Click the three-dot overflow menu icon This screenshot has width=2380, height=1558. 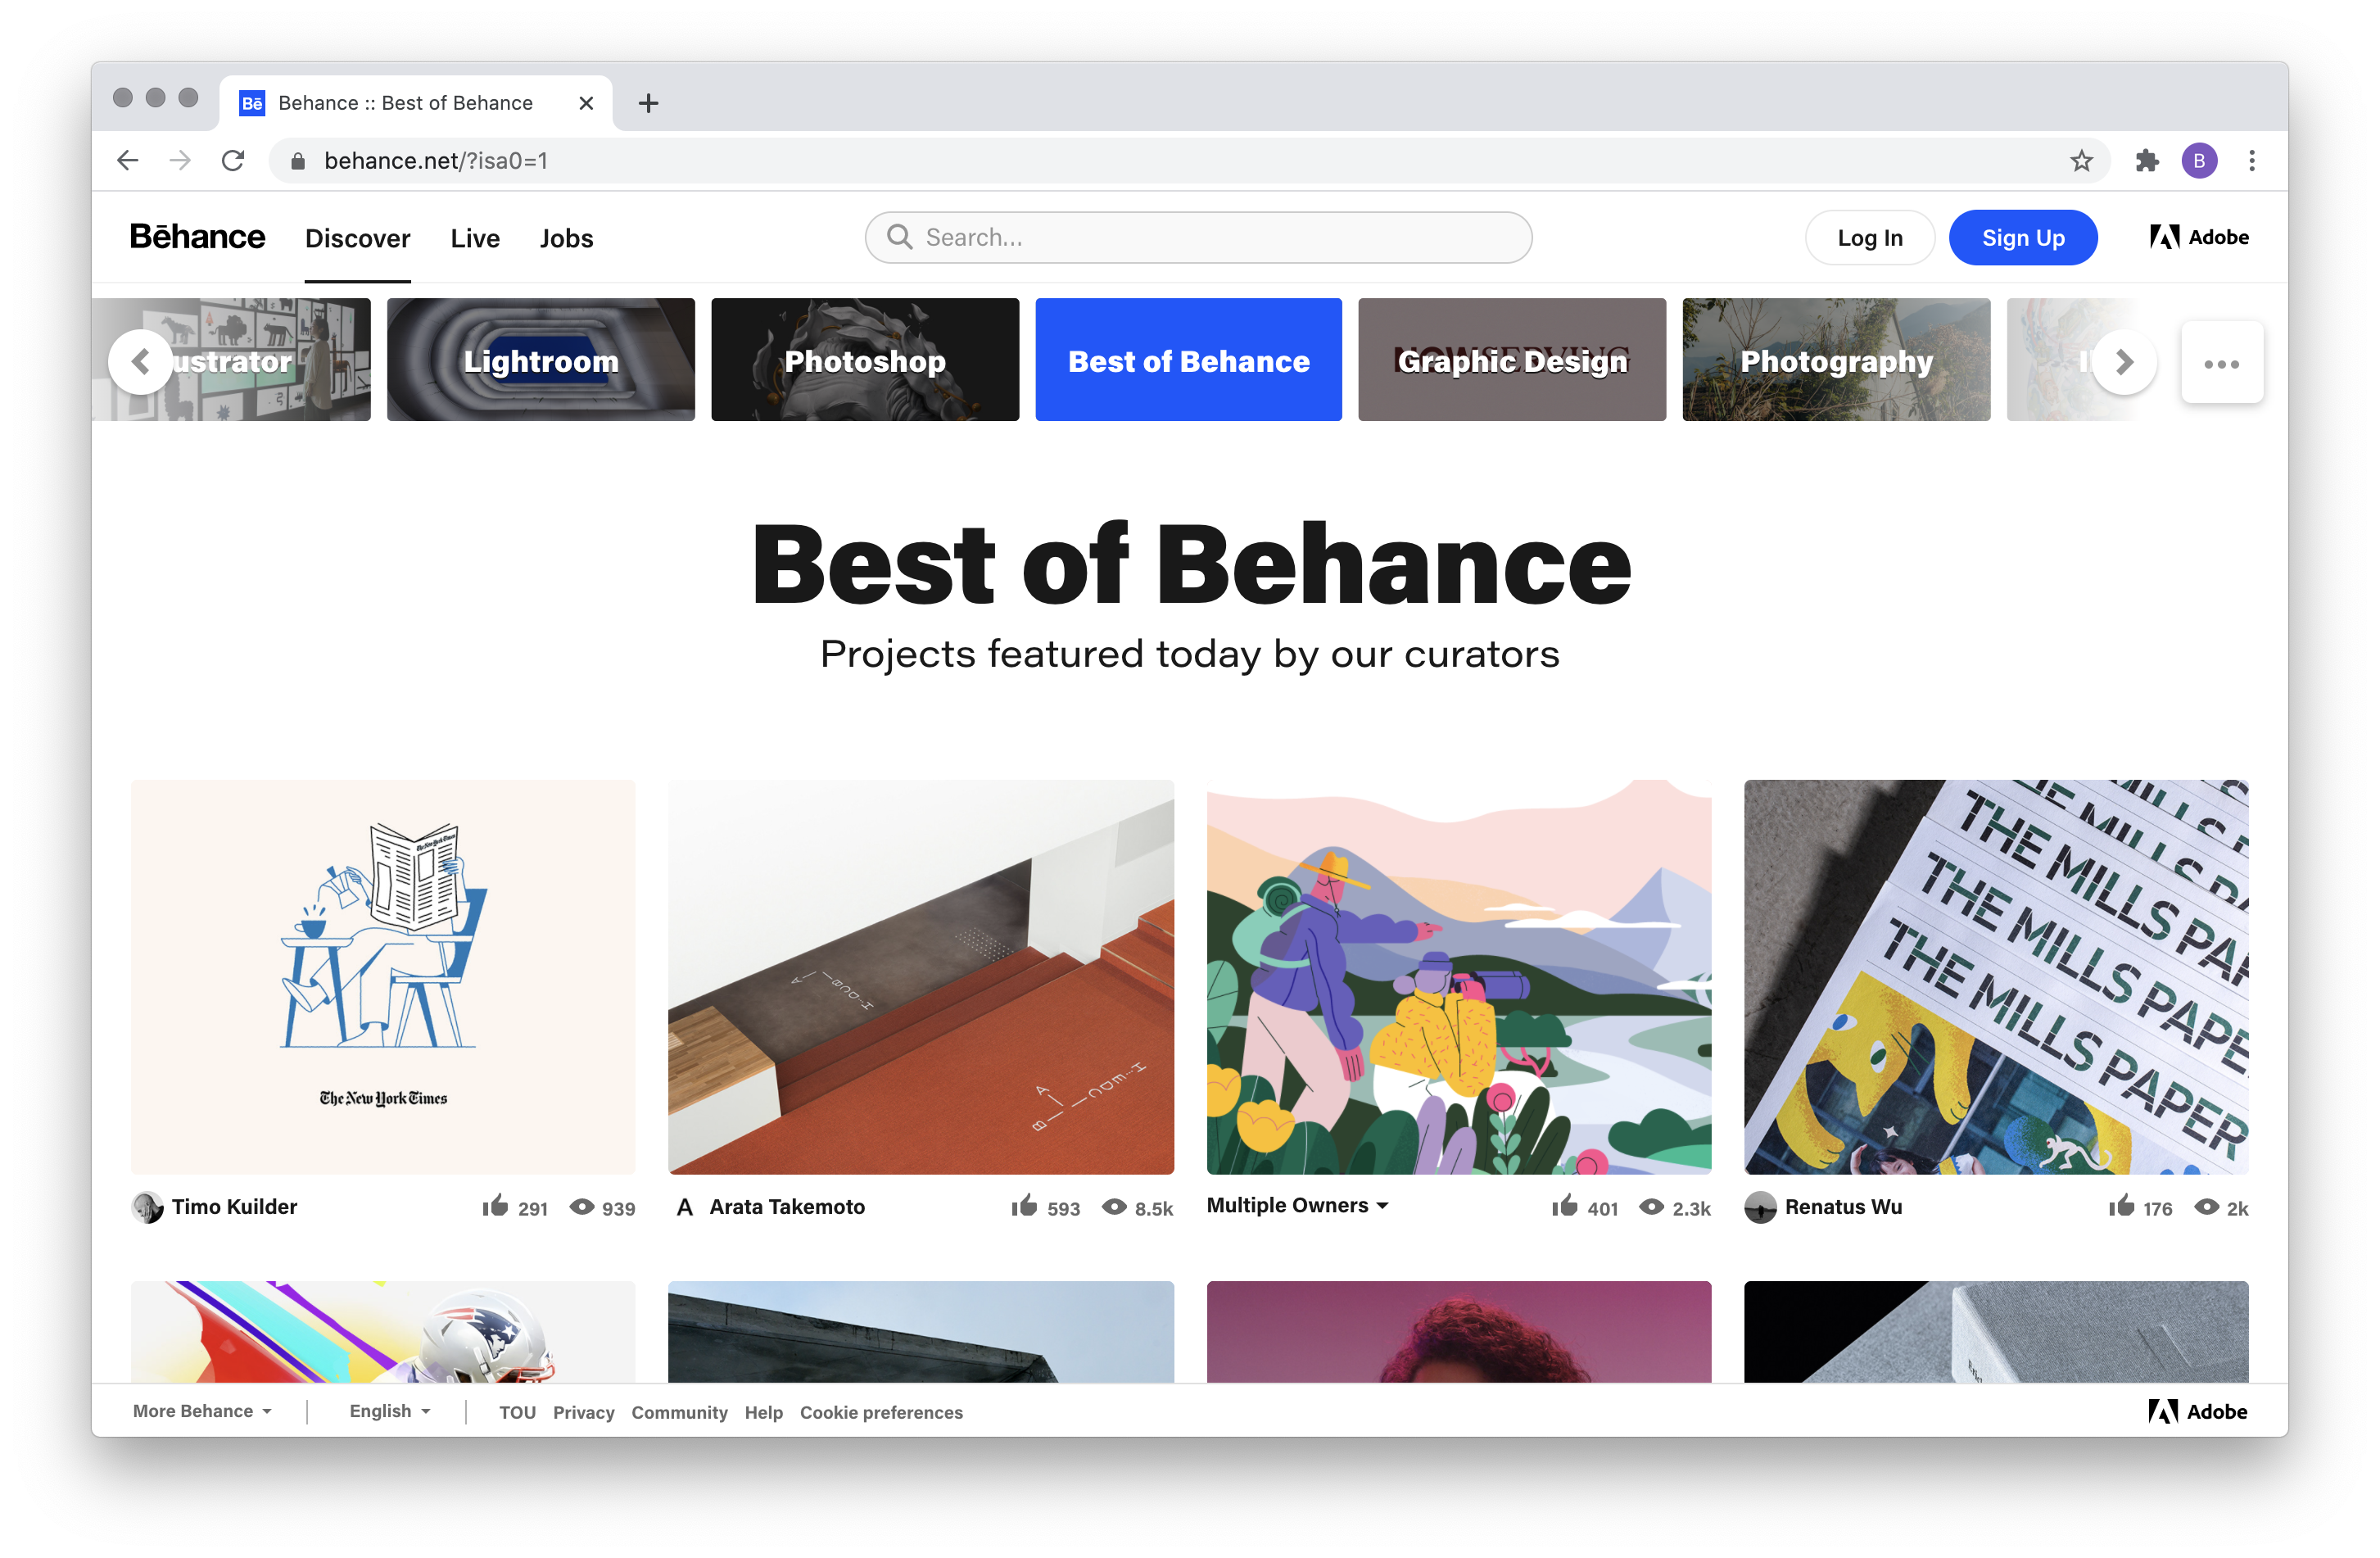tap(2222, 364)
